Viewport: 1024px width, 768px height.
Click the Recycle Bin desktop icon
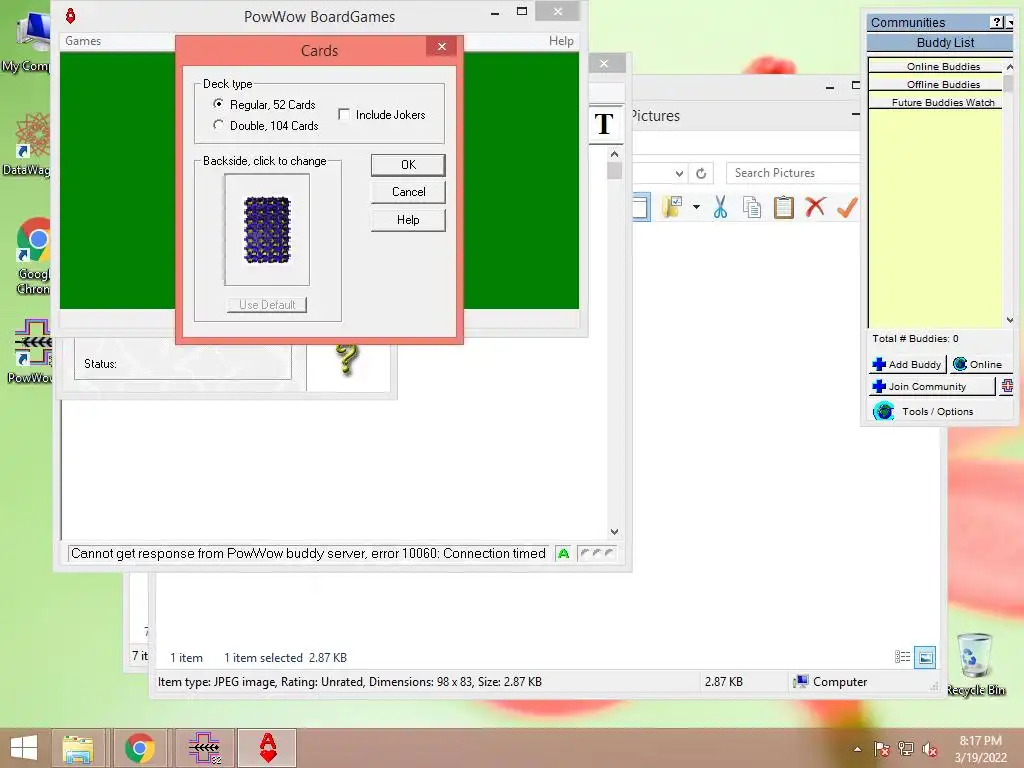click(x=976, y=664)
